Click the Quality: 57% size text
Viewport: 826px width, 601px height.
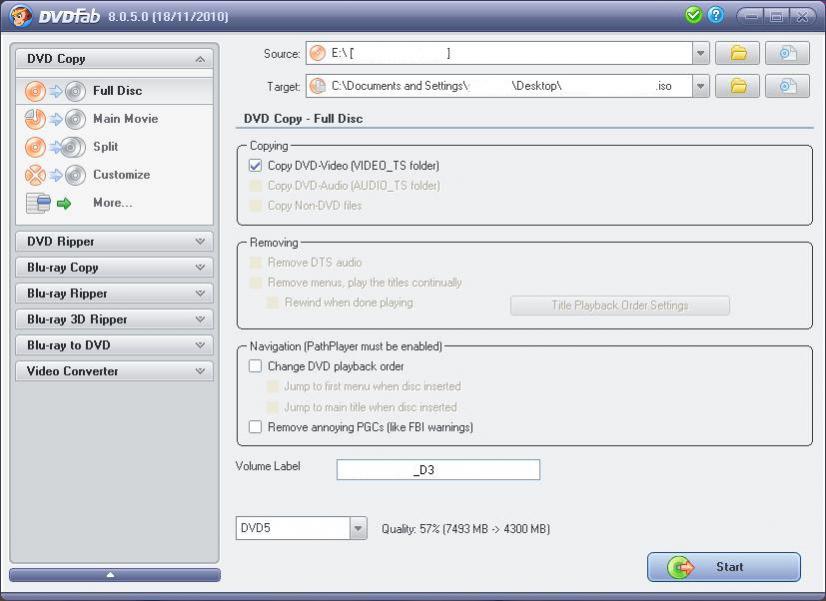pos(466,529)
